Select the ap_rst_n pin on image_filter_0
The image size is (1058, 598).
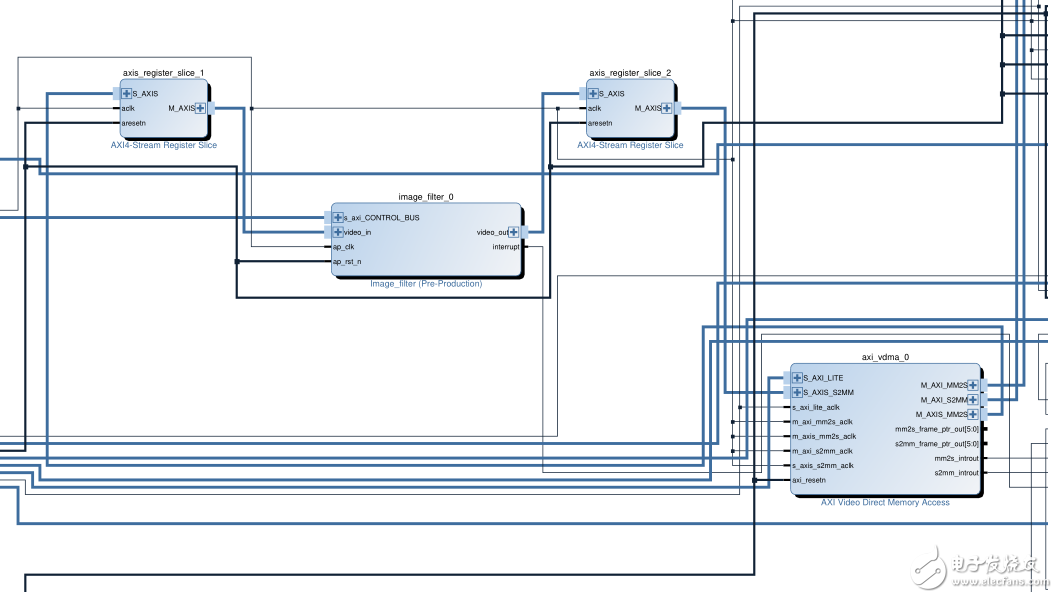(347, 262)
